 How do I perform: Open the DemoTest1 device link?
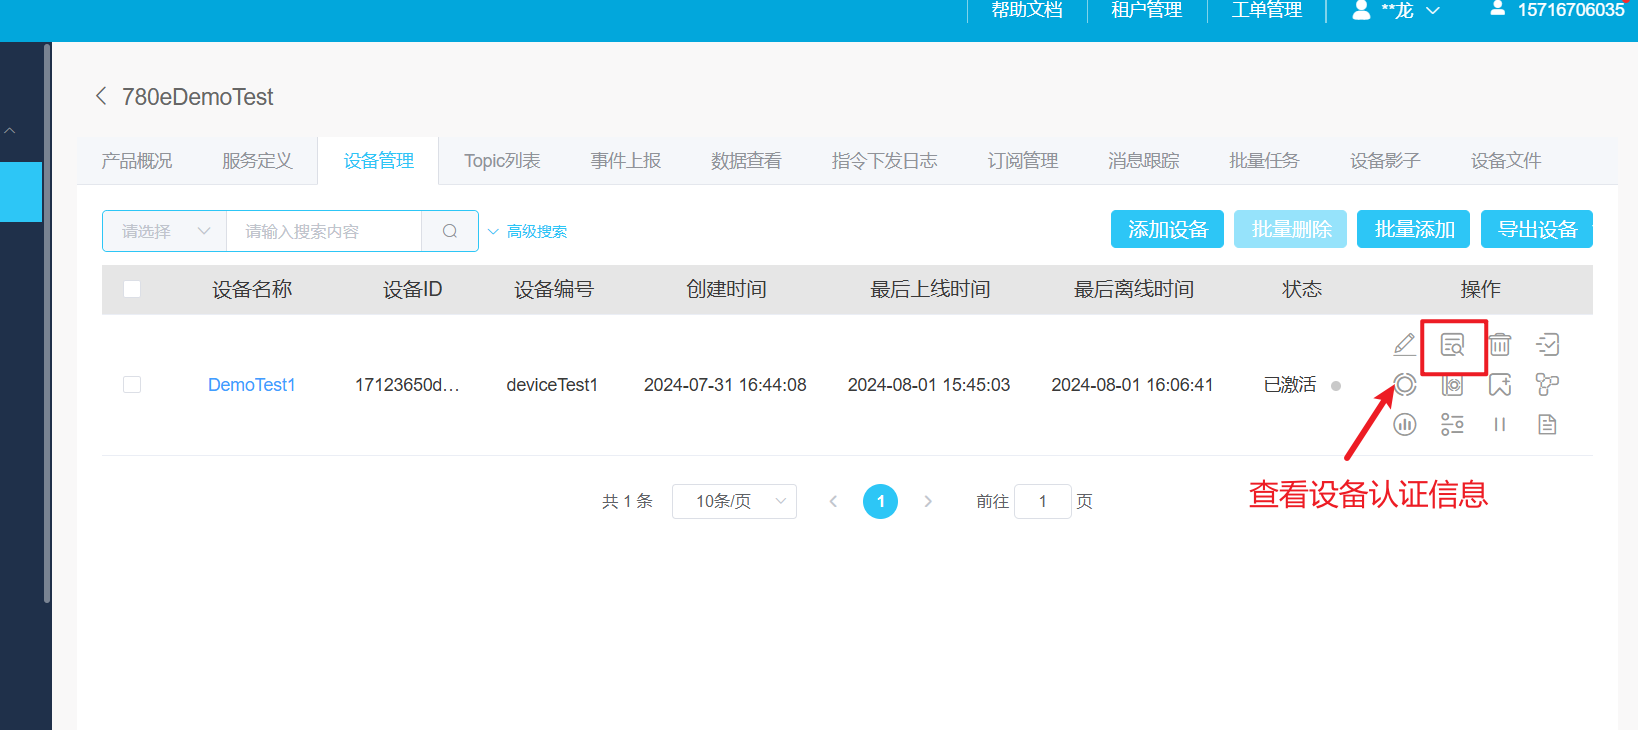252,385
